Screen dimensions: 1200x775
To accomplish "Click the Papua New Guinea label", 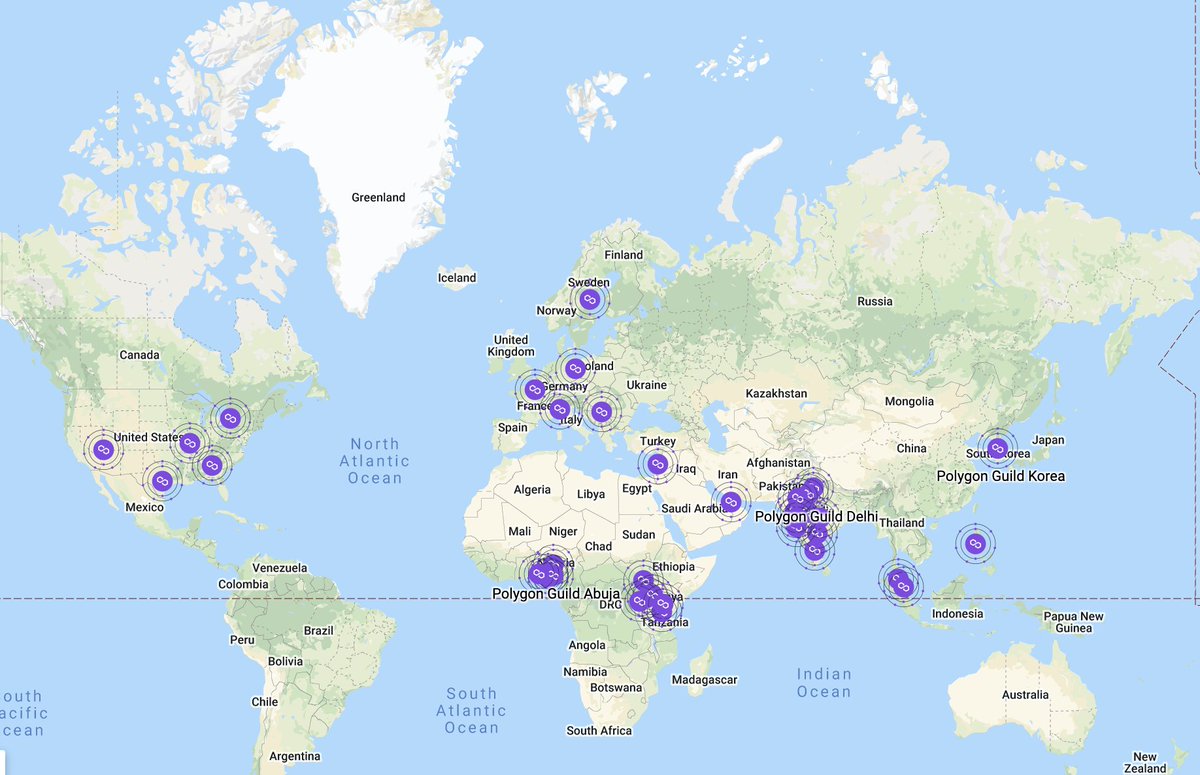I will pos(1075,622).
